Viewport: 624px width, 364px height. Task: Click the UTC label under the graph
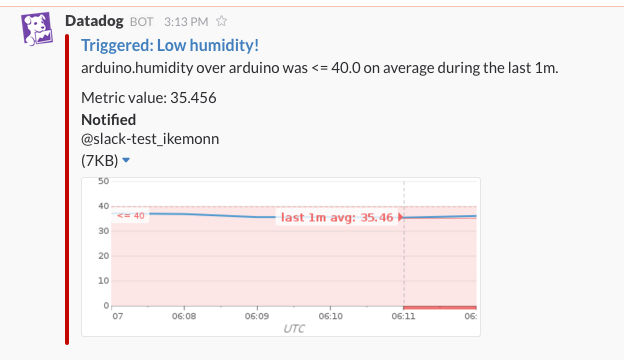[x=294, y=329]
